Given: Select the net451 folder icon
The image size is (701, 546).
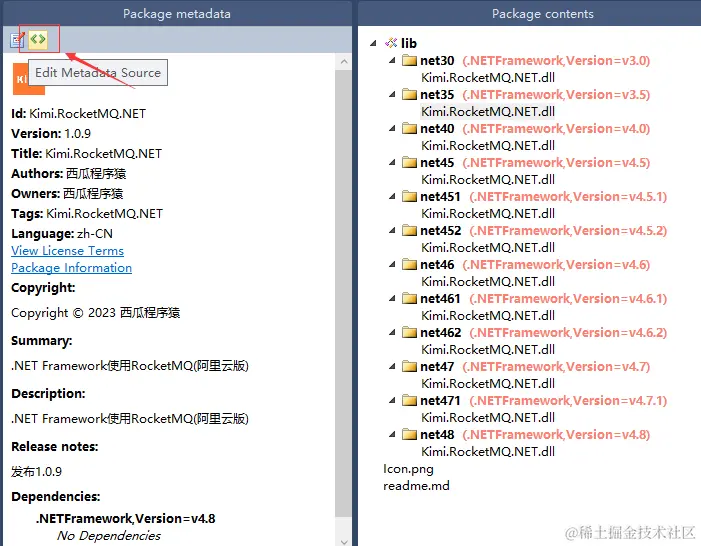Looking at the screenshot, I should (409, 196).
